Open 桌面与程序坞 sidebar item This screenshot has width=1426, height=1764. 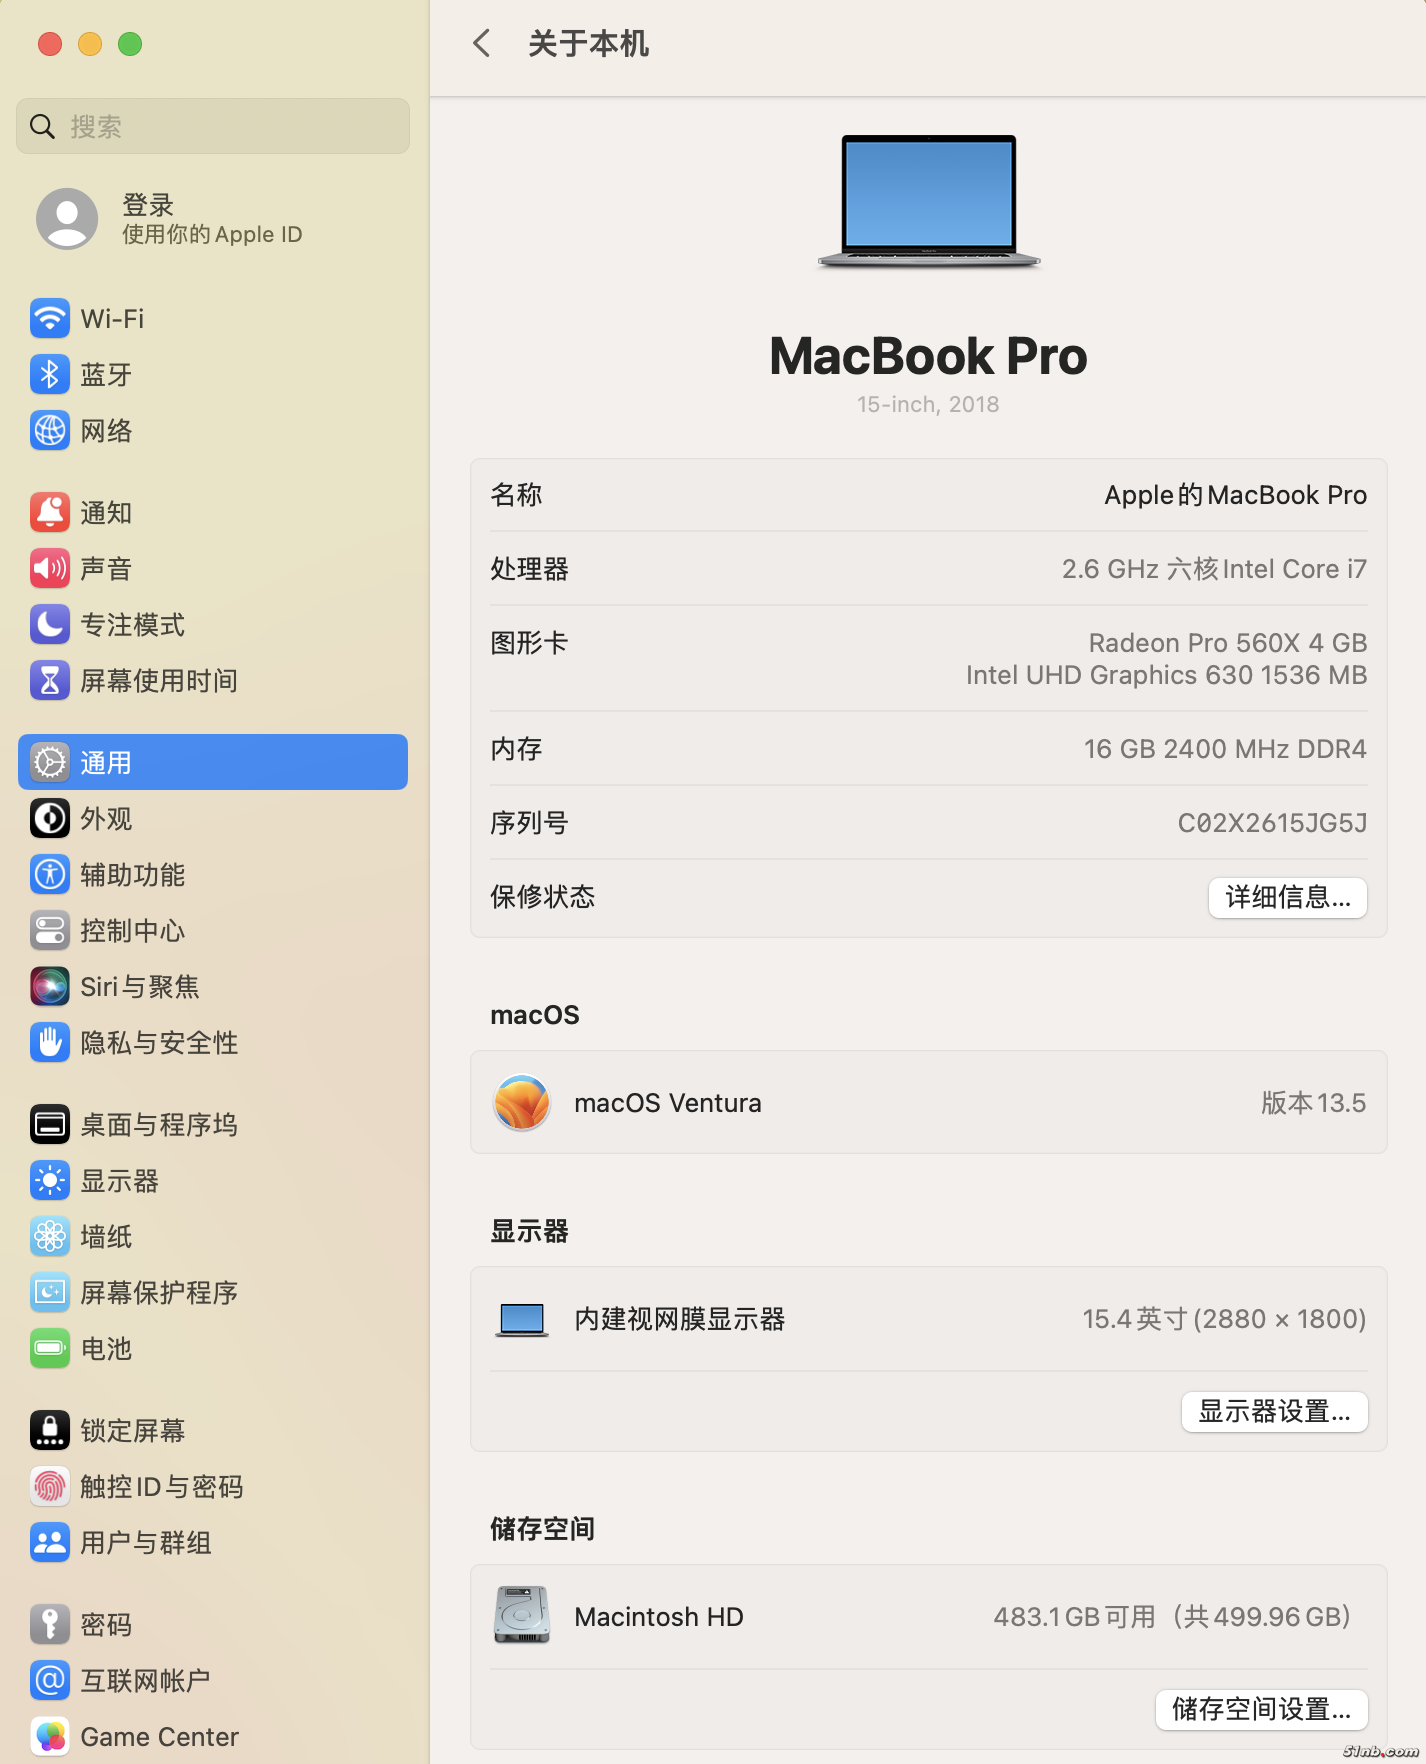[x=158, y=1125]
